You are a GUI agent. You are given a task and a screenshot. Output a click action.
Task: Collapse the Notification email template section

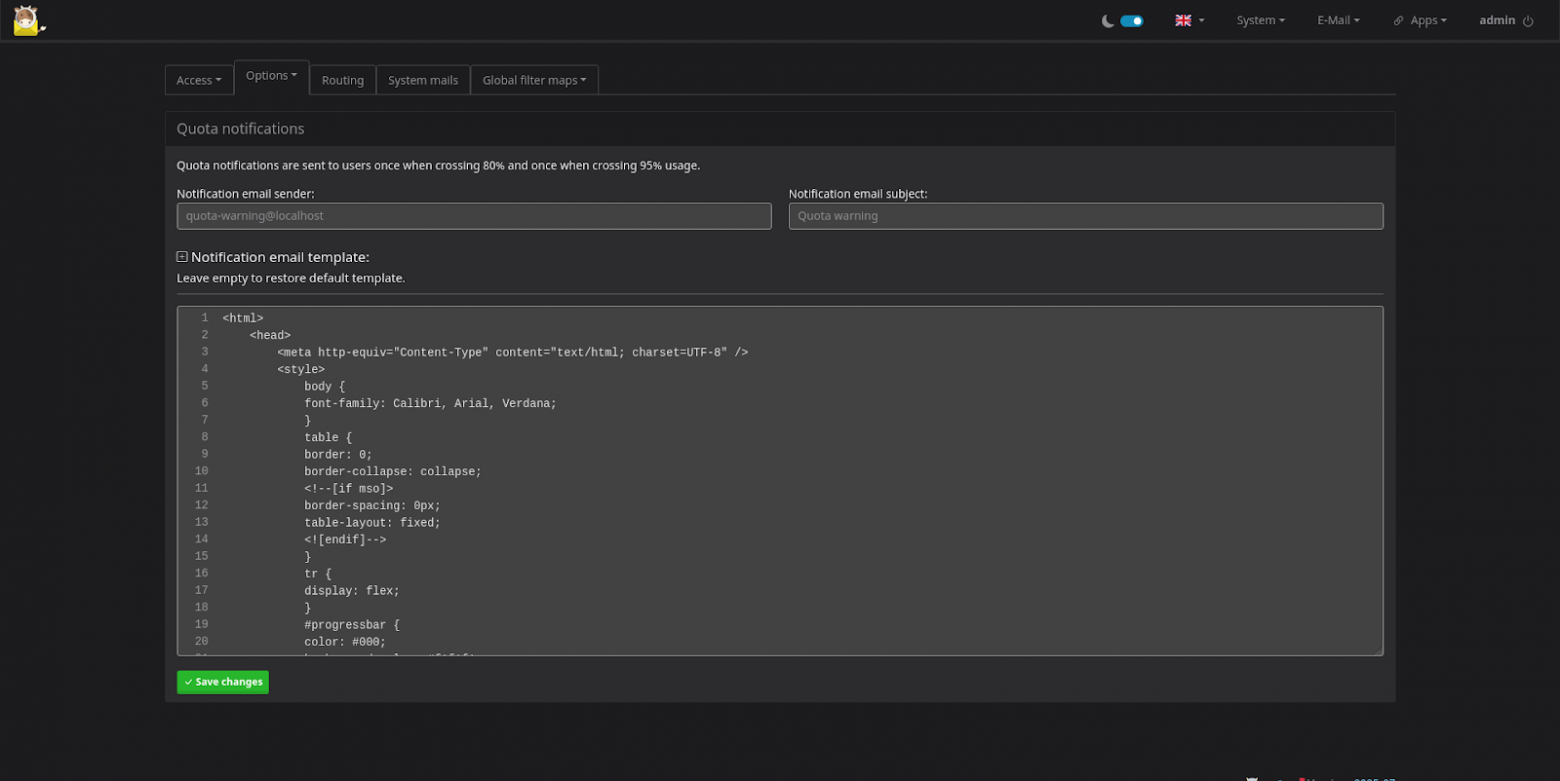(x=182, y=257)
